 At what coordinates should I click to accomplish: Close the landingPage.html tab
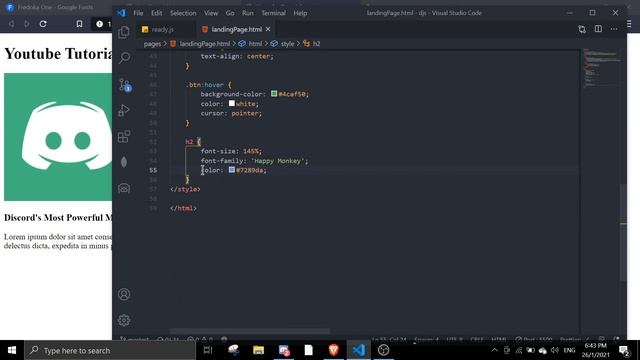268,29
